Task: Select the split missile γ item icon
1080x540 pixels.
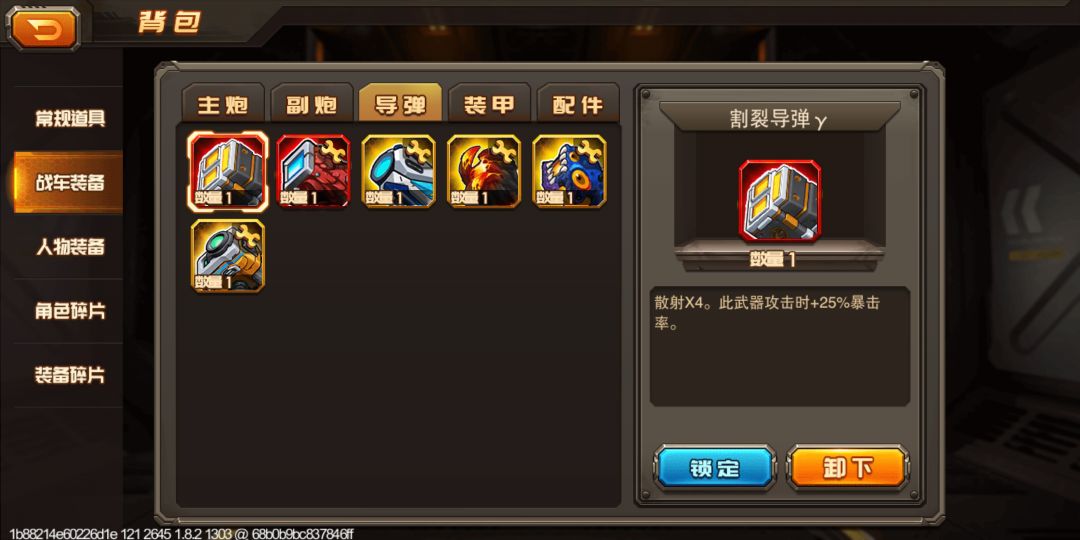Action: (x=228, y=171)
